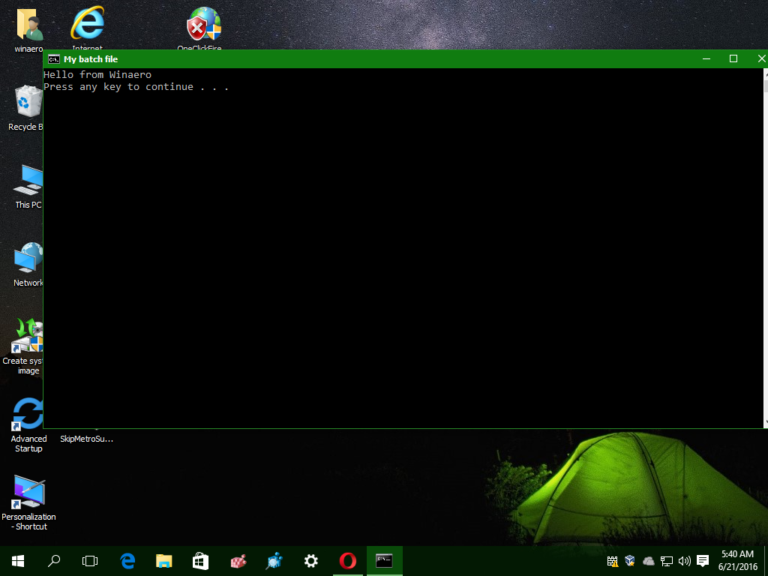This screenshot has width=768, height=576.
Task: Open Task View from the taskbar
Action: tap(90, 561)
